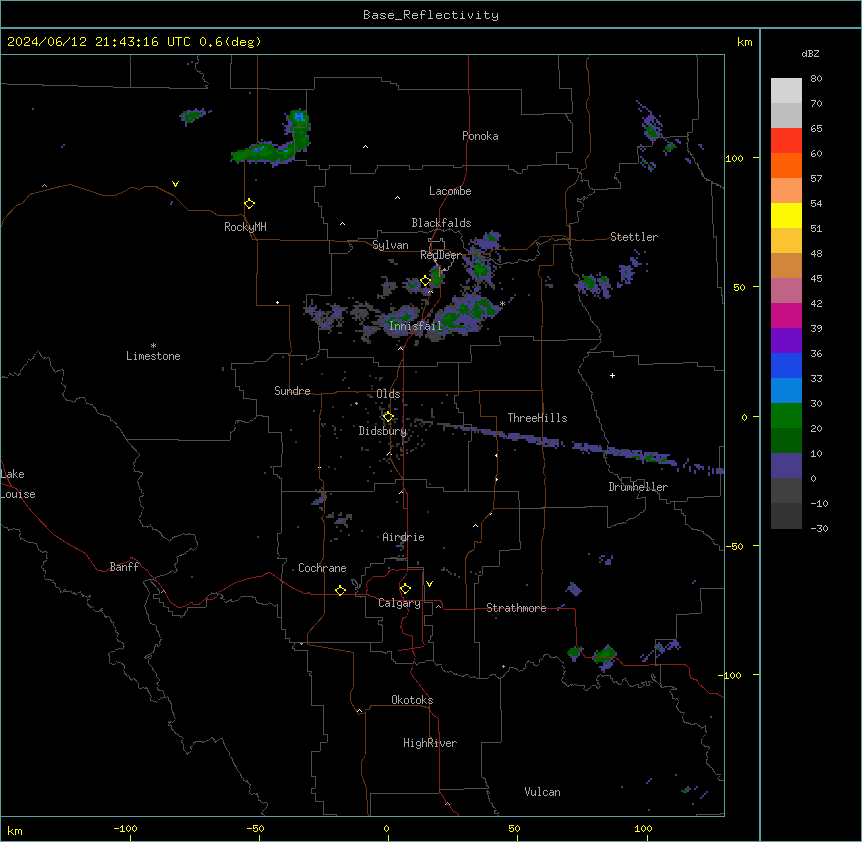The width and height of the screenshot is (862, 842).
Task: Click the Limestone label
Action: click(153, 356)
